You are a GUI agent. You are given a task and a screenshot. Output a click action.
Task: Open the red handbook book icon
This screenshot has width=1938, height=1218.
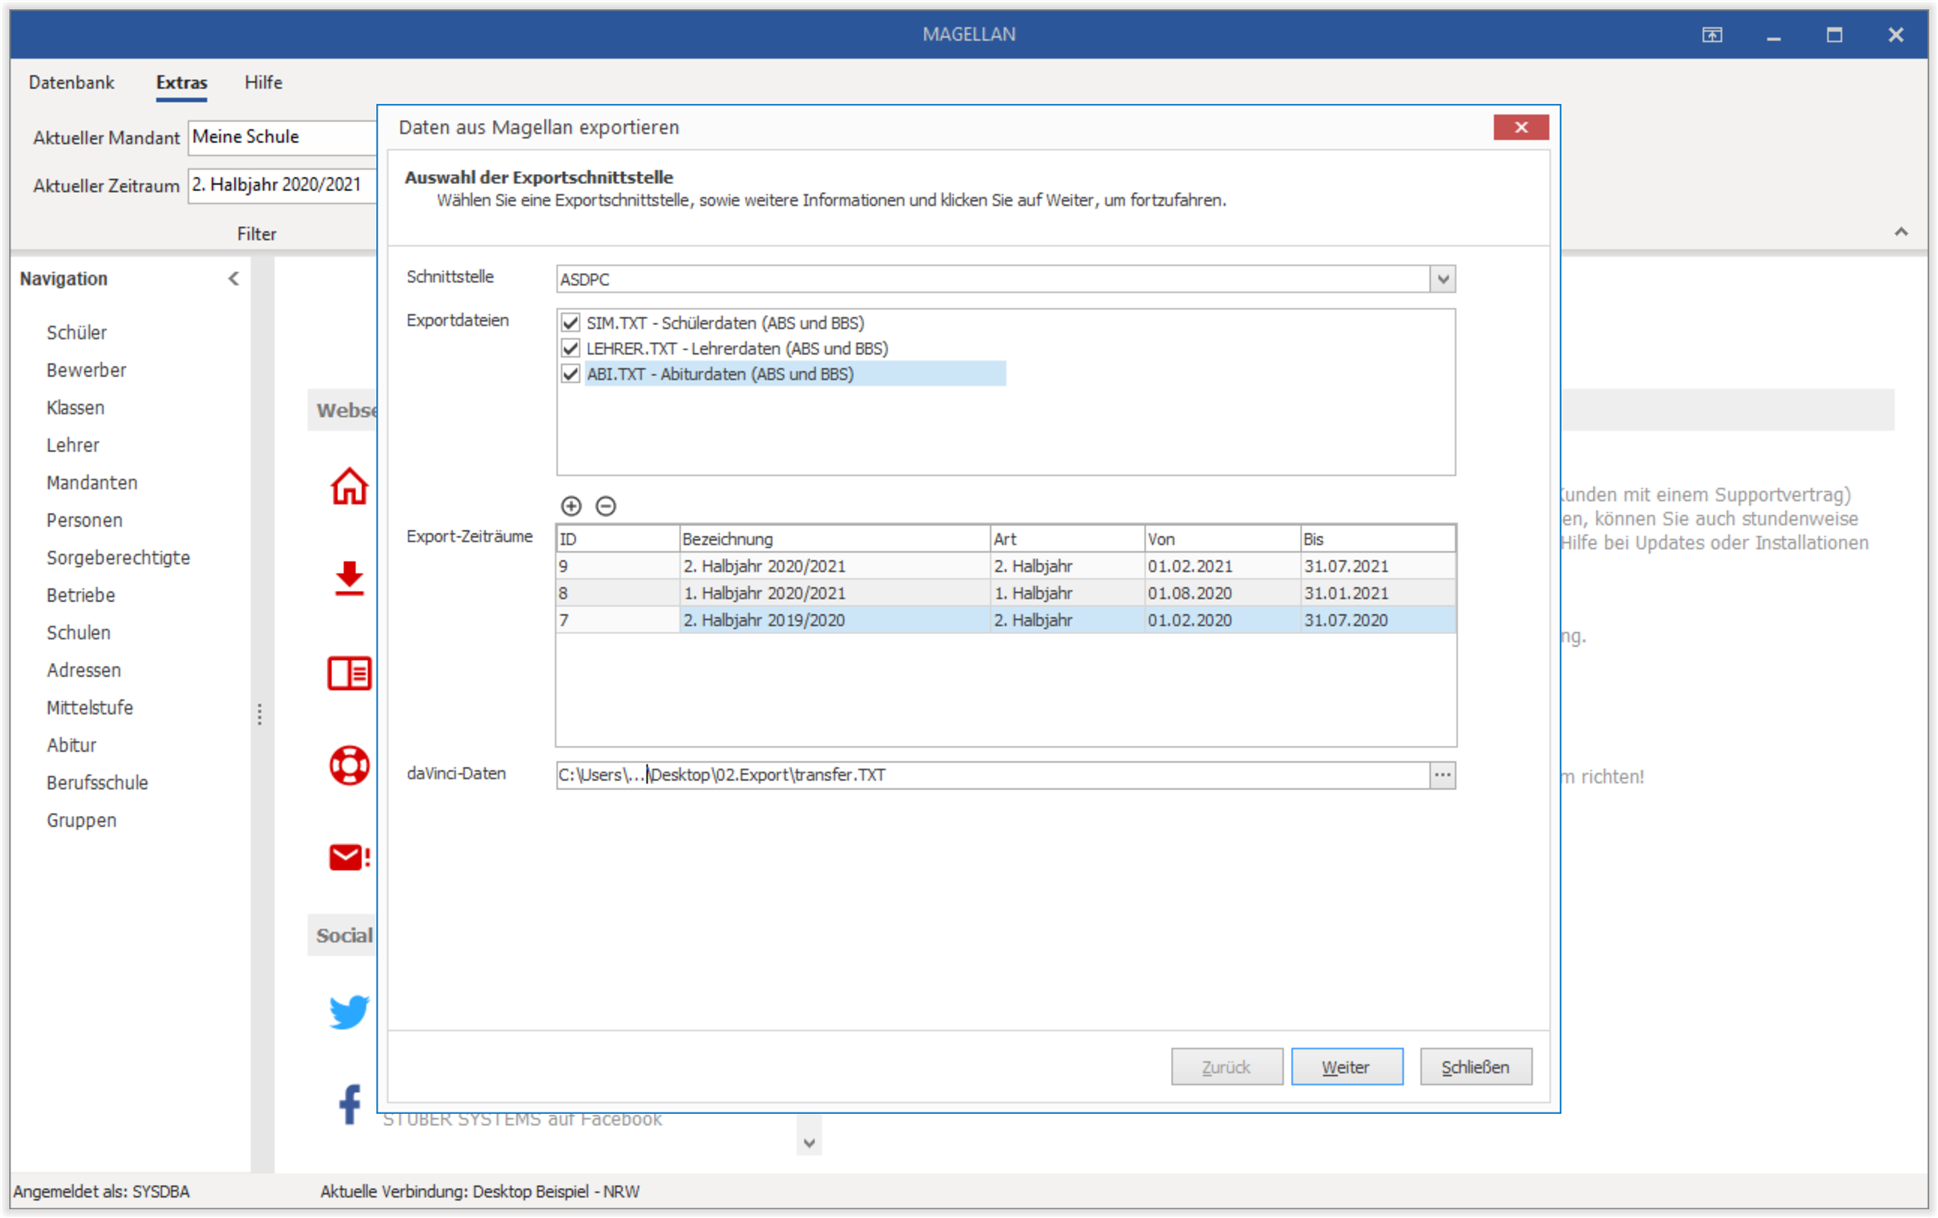(349, 673)
